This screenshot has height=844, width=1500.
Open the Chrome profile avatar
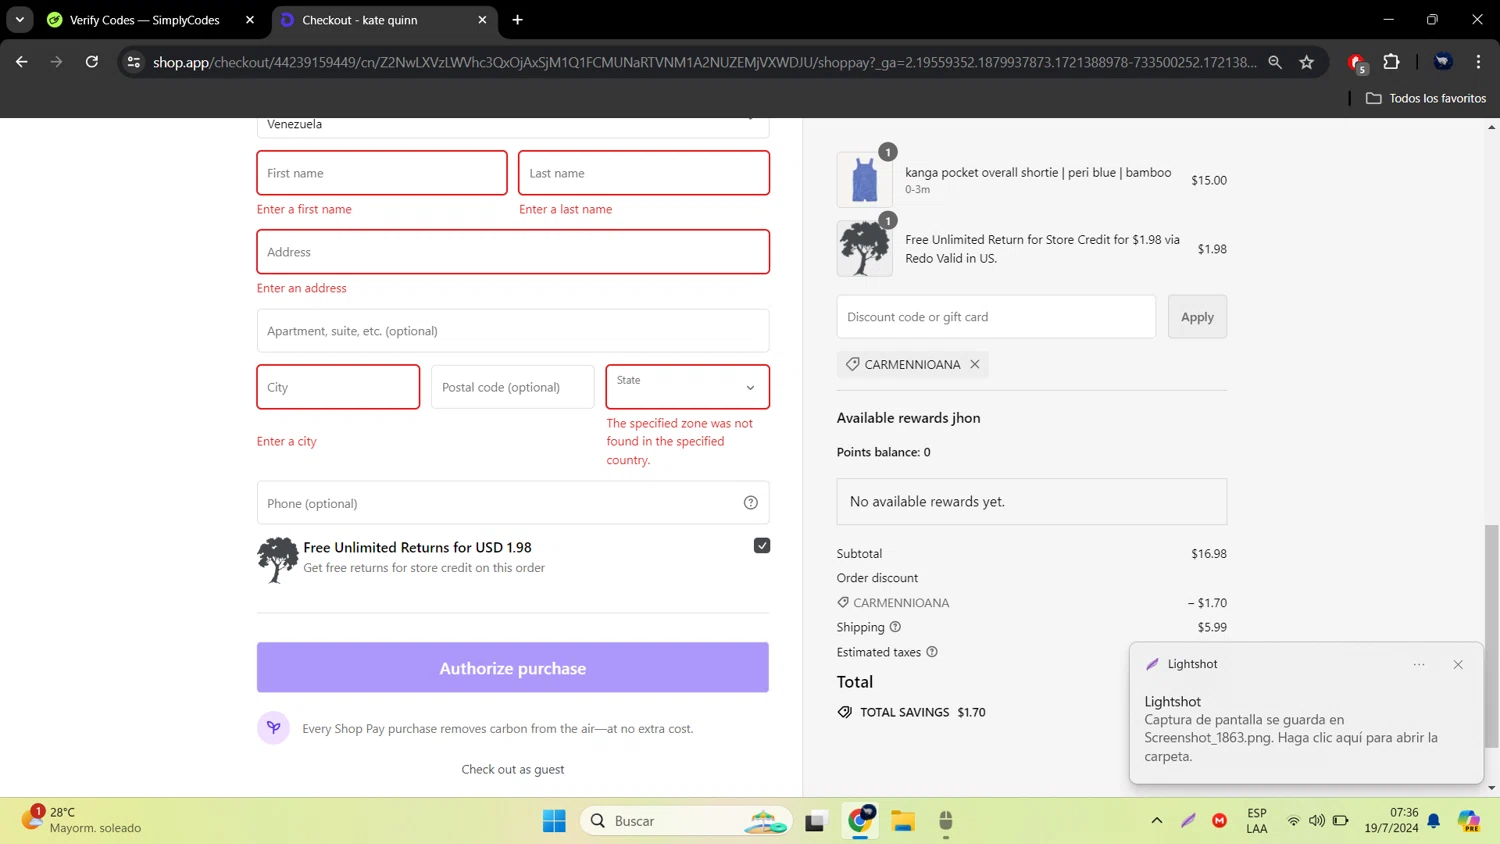(1443, 62)
